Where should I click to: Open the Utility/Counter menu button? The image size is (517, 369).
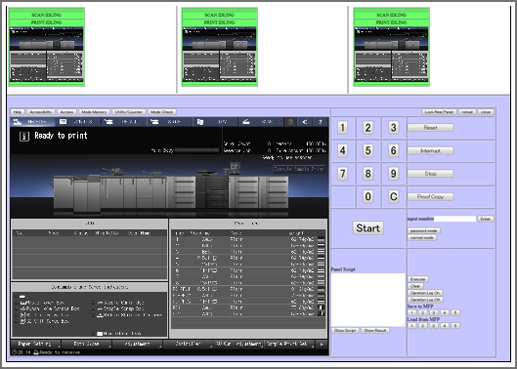coord(129,112)
